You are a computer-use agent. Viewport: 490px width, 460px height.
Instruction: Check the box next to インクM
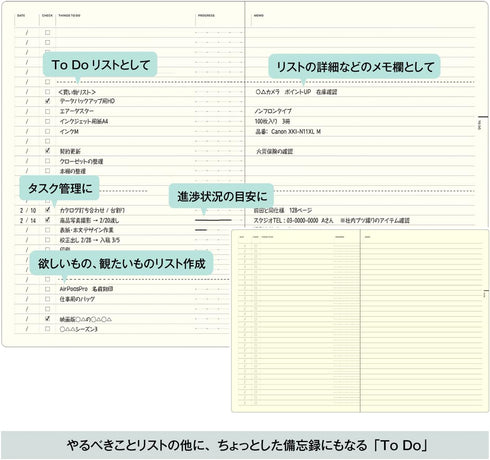point(47,131)
